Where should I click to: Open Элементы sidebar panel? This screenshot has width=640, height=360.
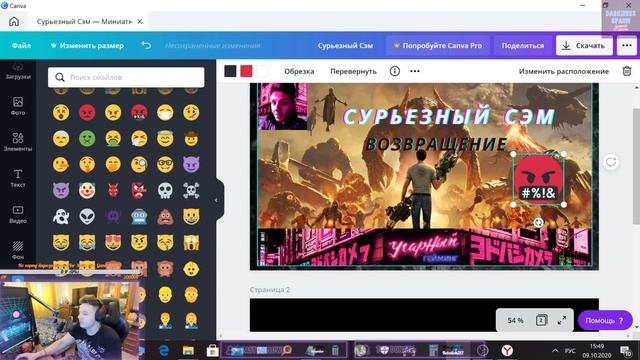coord(18,142)
